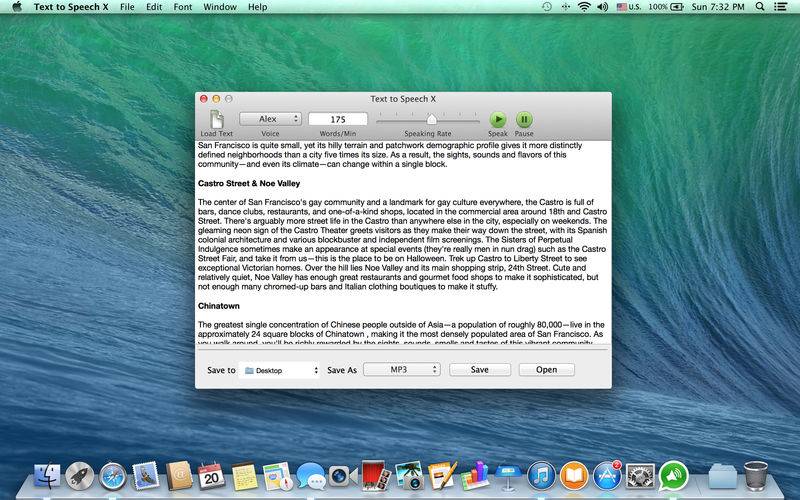Open Numbers bar chart icon in Dock
This screenshot has height=500, width=800.
pyautogui.click(x=475, y=476)
